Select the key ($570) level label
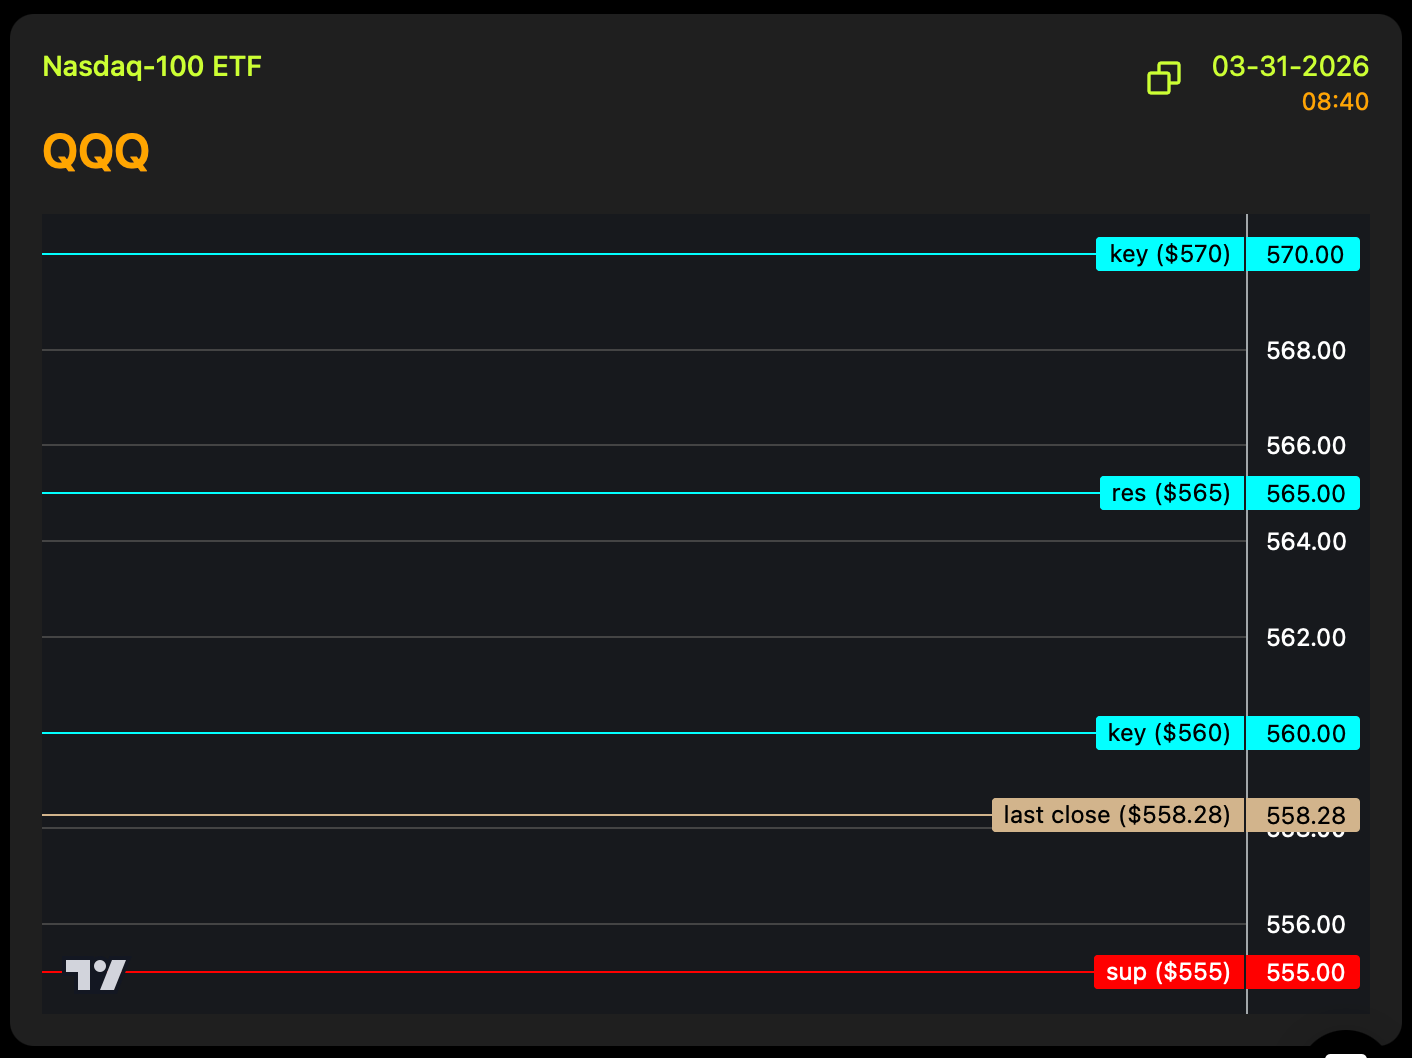The width and height of the screenshot is (1412, 1058). 1169,254
